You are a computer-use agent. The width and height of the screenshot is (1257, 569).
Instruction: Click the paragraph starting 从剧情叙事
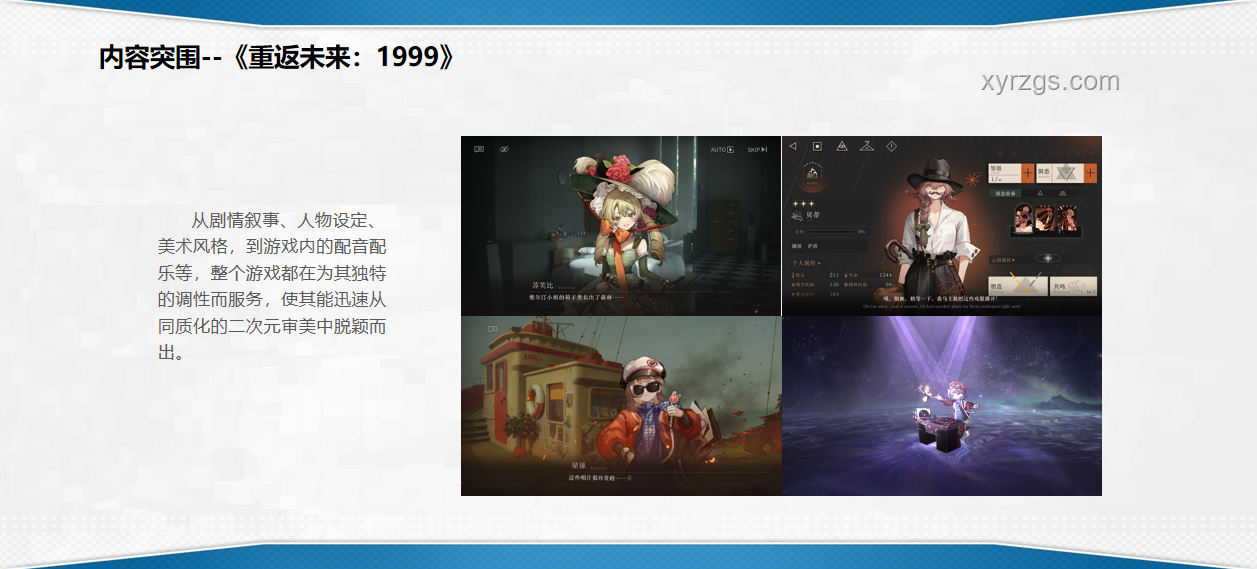click(x=272, y=286)
